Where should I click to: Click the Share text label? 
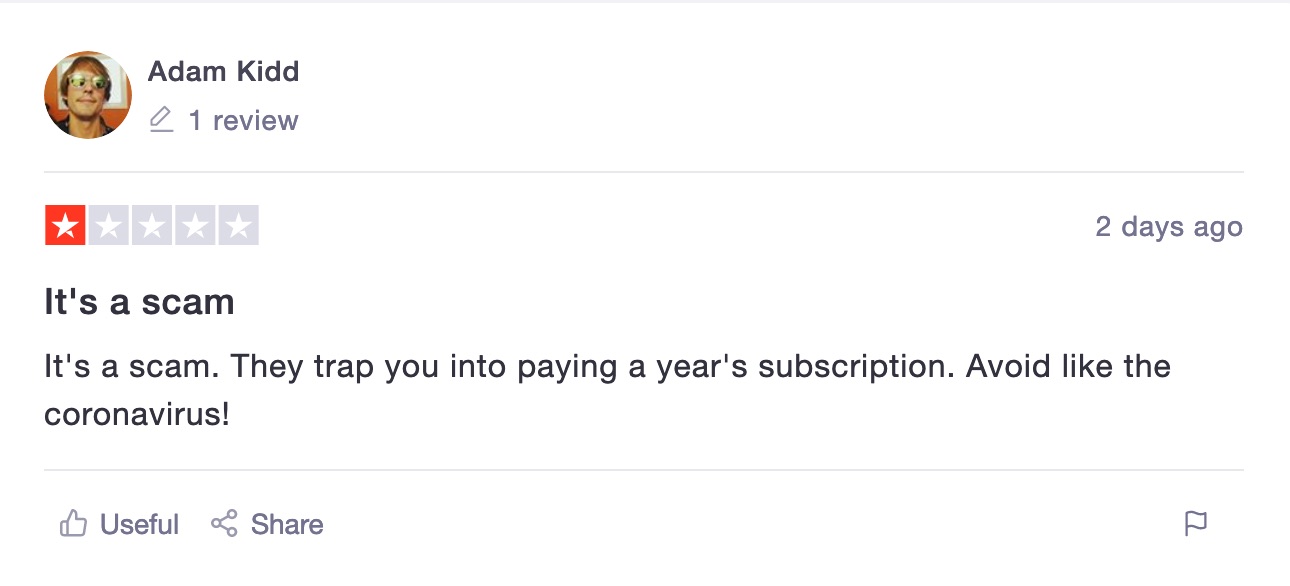point(287,524)
